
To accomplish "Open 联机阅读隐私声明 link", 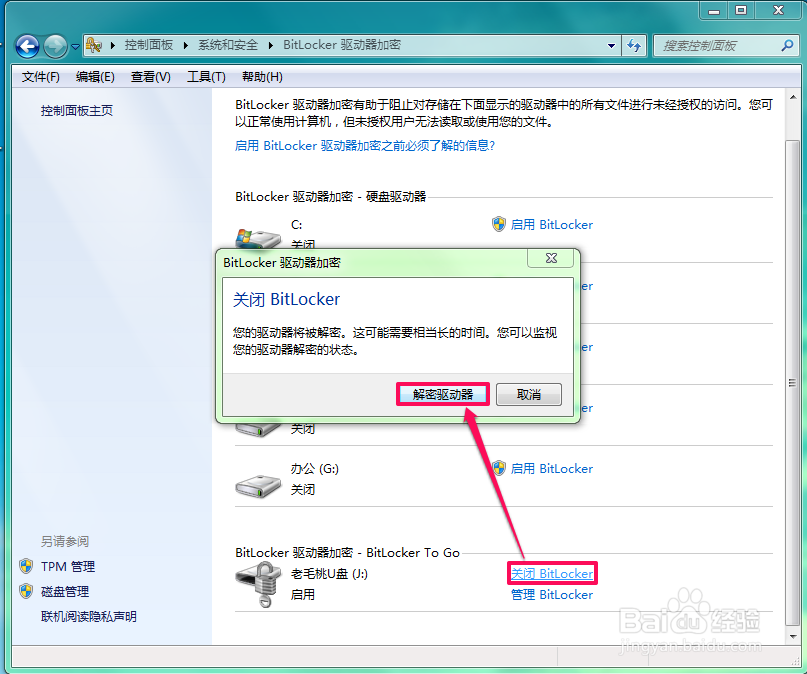I will point(89,616).
